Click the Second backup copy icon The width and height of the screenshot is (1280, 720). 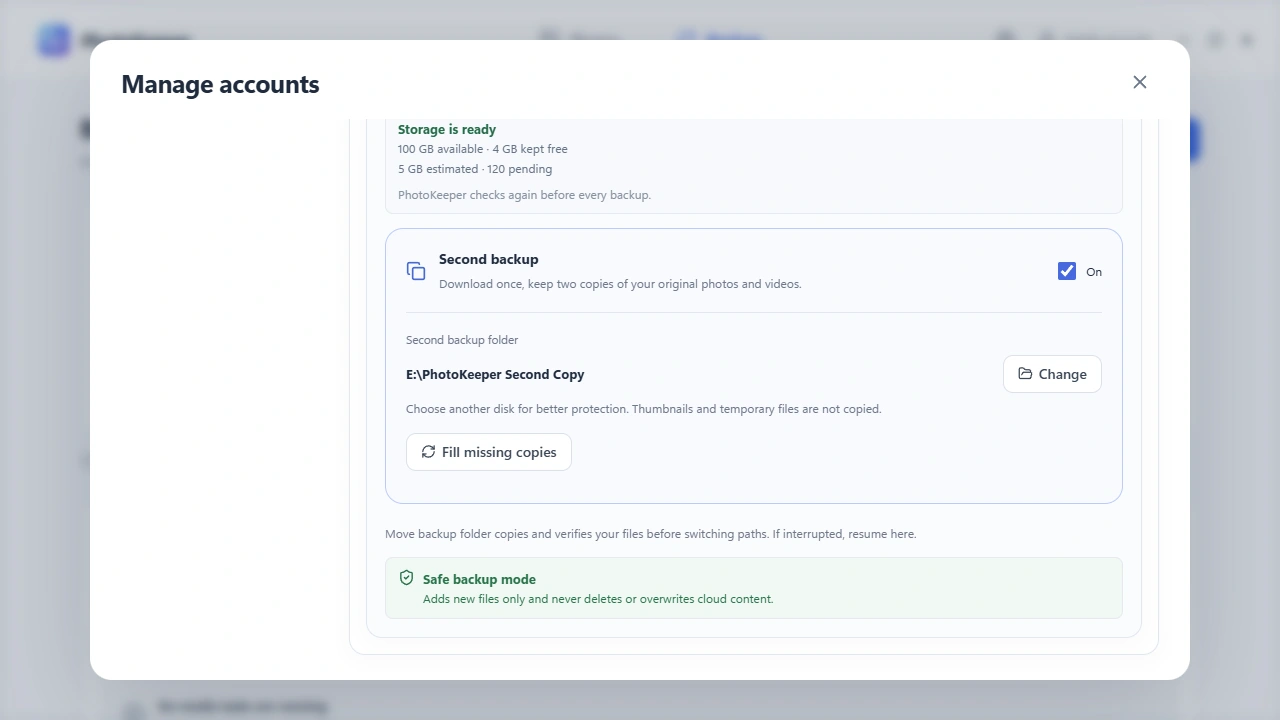point(416,271)
